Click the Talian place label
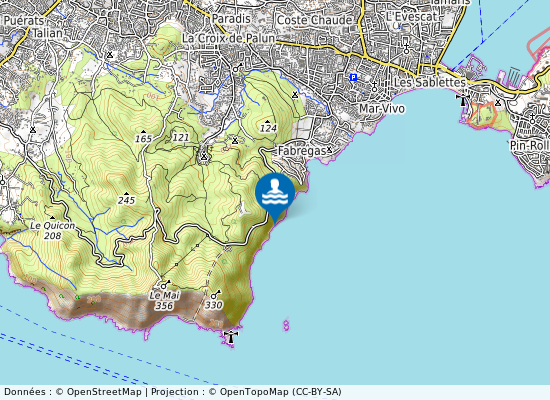This screenshot has width=550, height=400. click(47, 33)
